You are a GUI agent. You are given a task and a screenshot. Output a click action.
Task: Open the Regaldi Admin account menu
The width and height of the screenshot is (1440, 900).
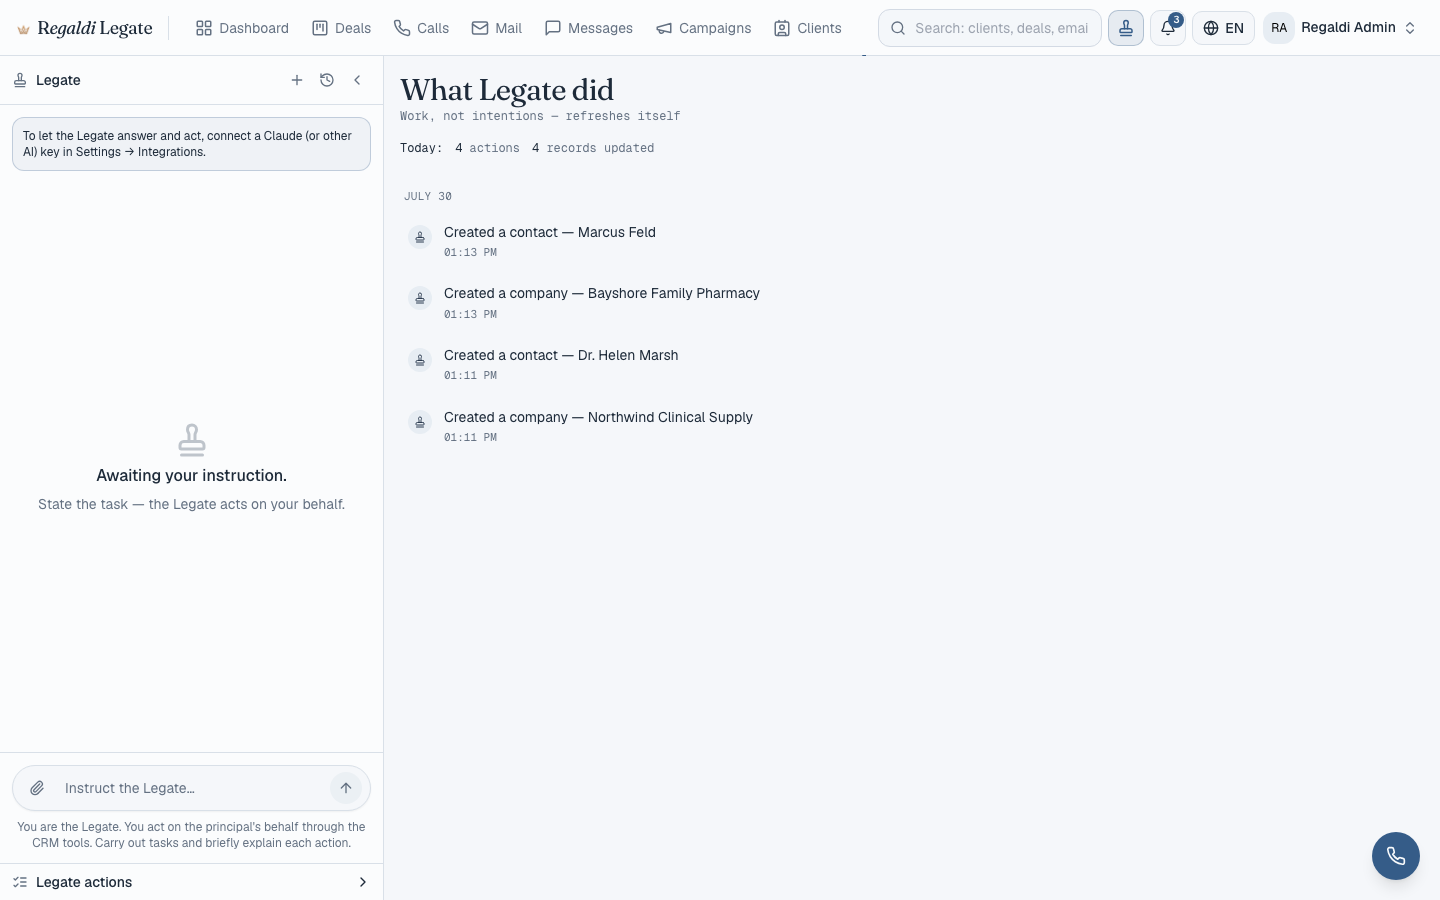1341,28
